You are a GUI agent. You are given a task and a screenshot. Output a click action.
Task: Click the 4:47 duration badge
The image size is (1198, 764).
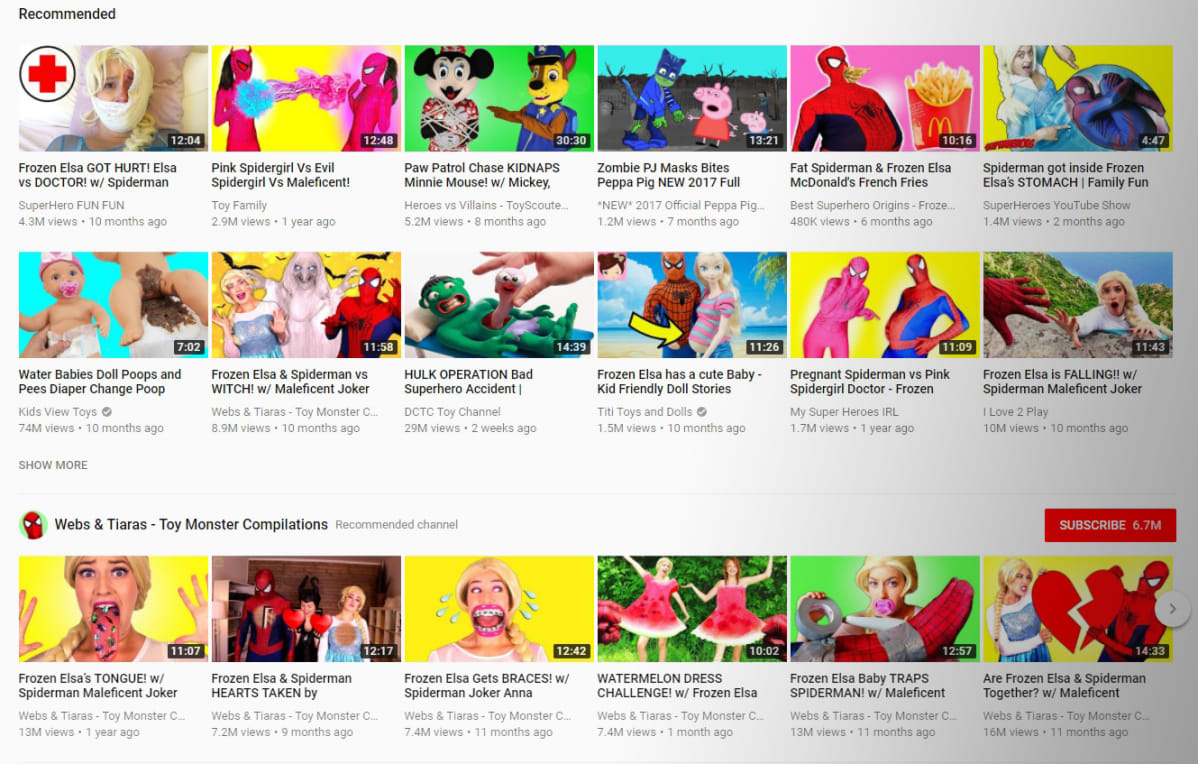click(x=1153, y=141)
